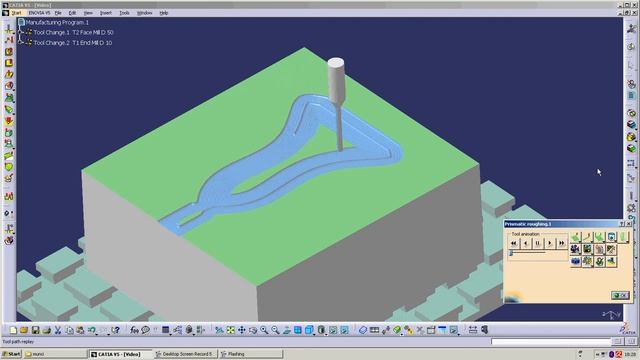Screen dimensions: 640x360
Task: Open the third green replay mode icon
Action: click(599, 237)
